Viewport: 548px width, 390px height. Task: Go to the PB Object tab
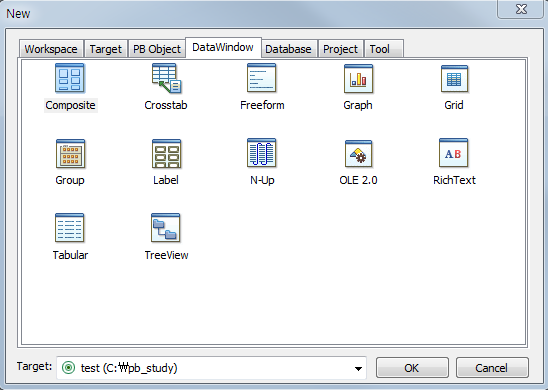(x=157, y=49)
